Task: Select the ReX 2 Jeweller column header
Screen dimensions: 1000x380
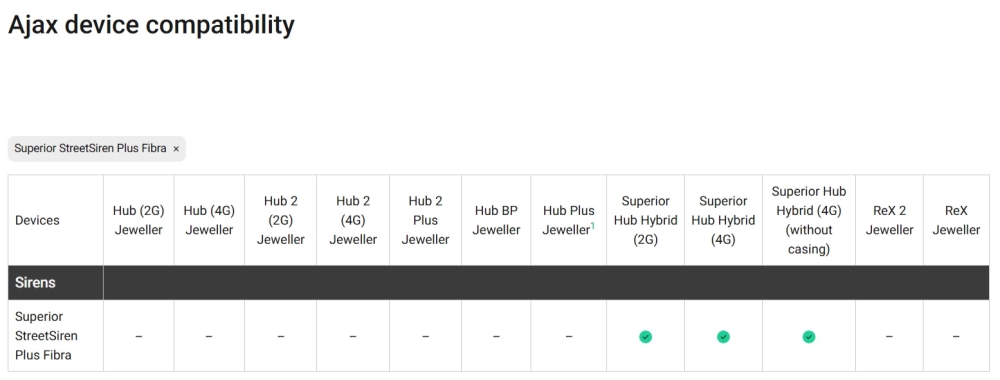Action: pos(889,220)
